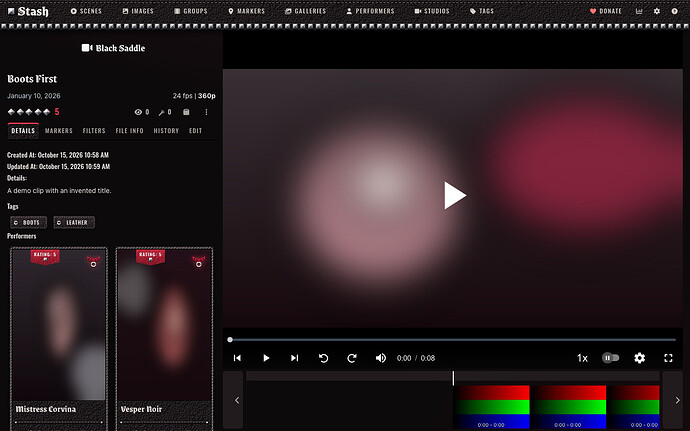This screenshot has height=431, width=690.
Task: Open the File Info tab
Action: pyautogui.click(x=129, y=131)
